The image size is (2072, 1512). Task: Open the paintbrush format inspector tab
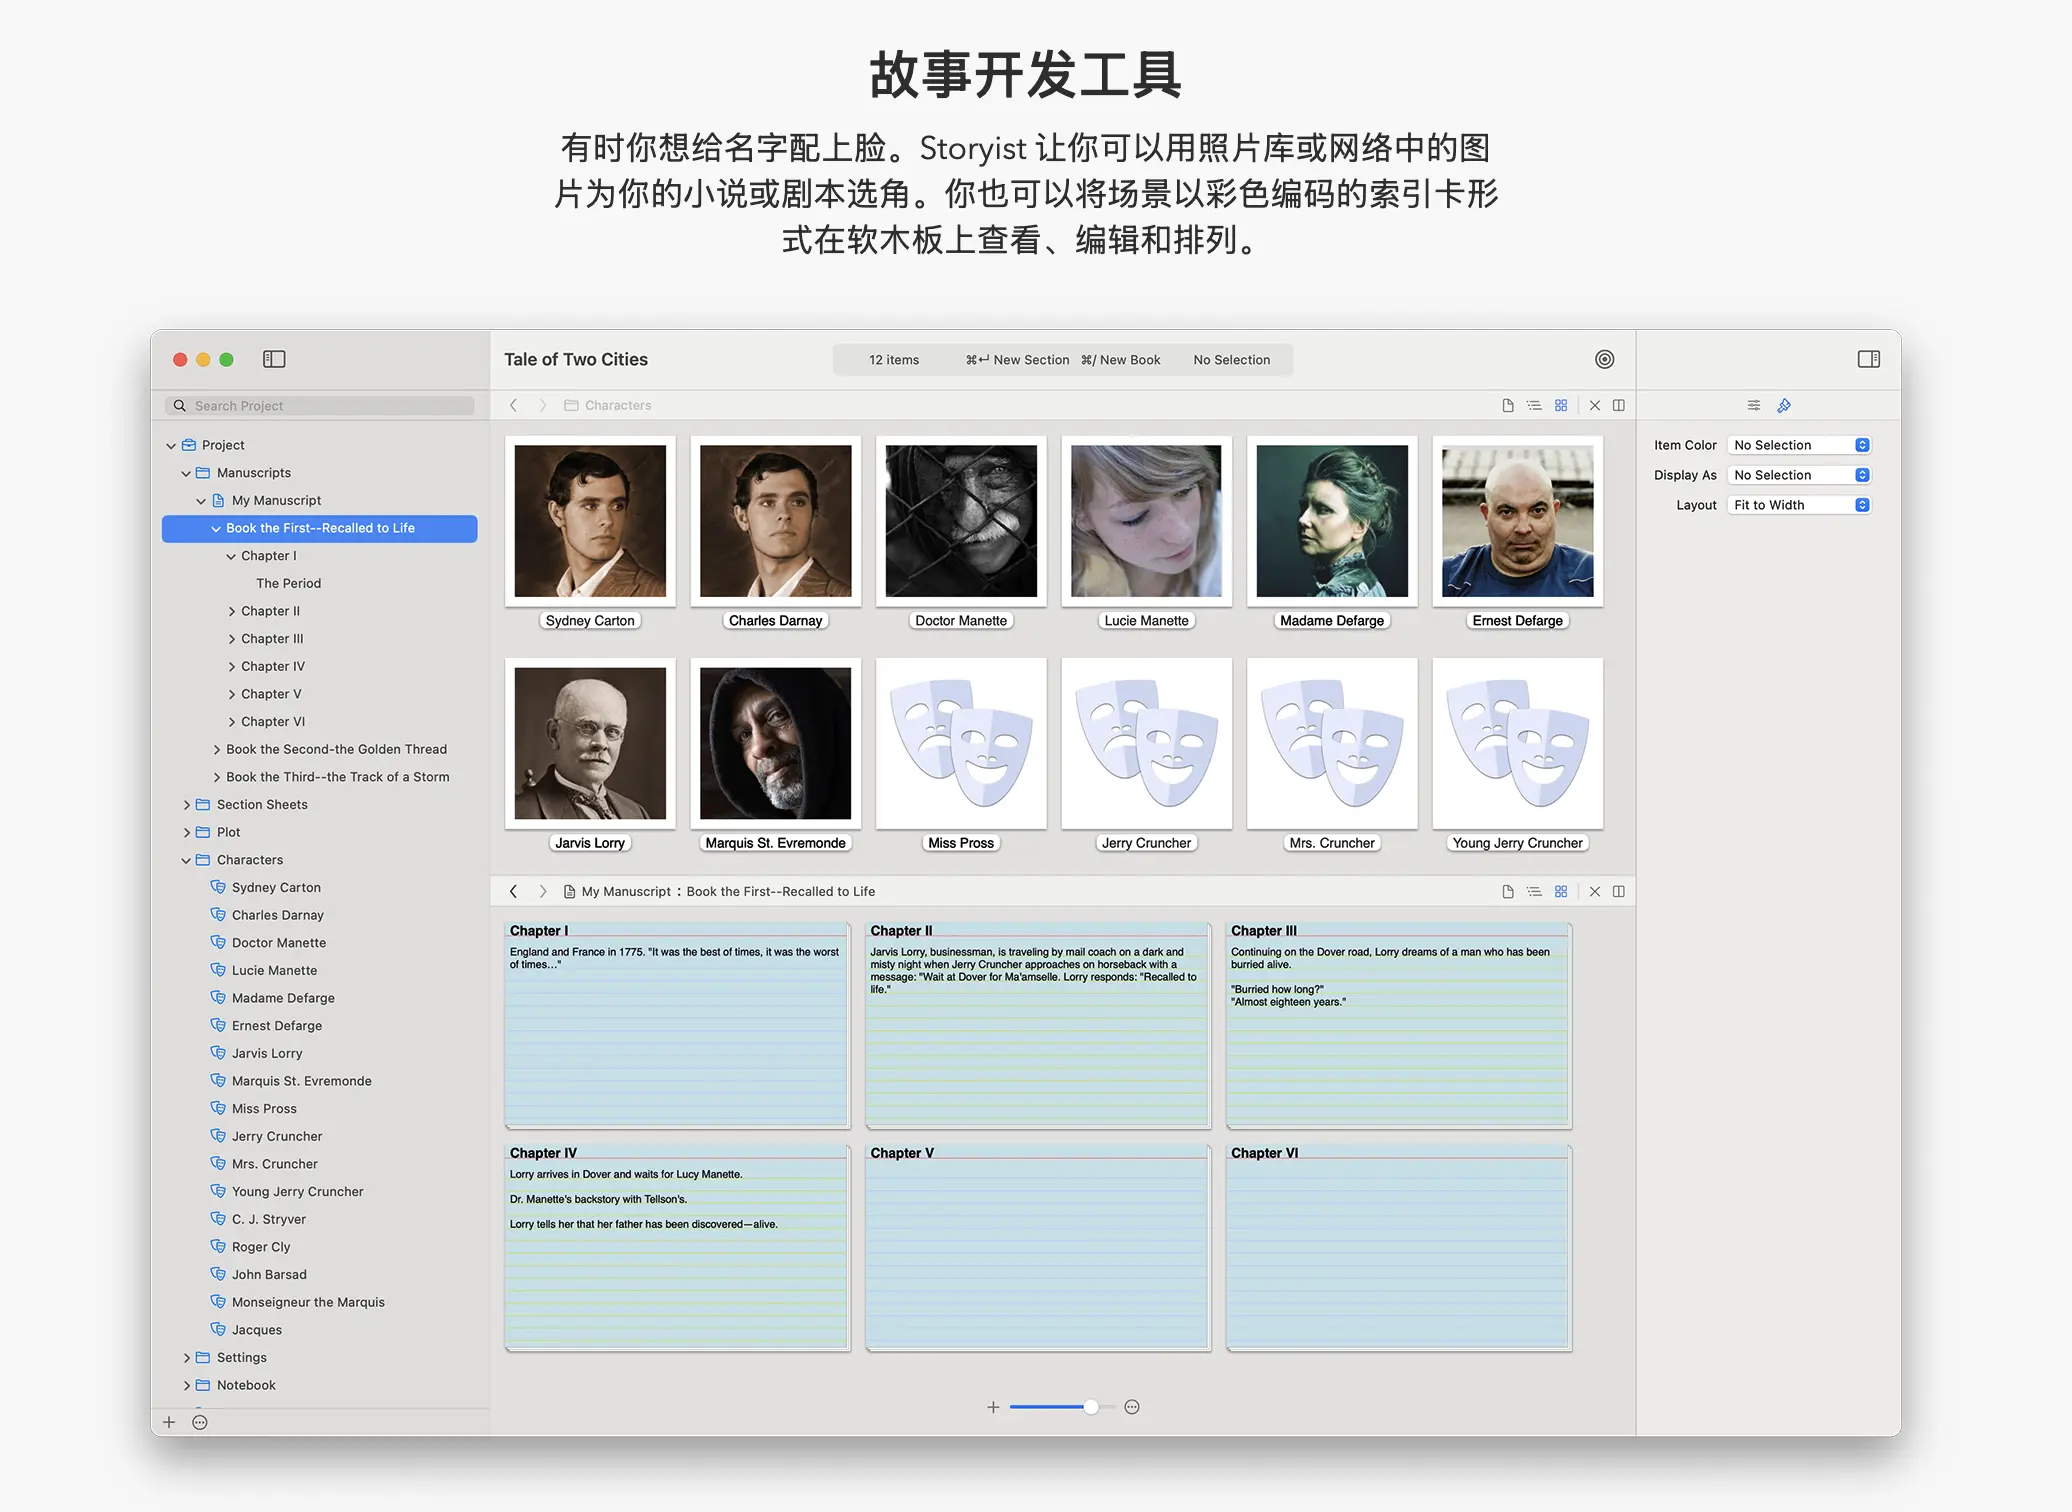click(x=1784, y=405)
